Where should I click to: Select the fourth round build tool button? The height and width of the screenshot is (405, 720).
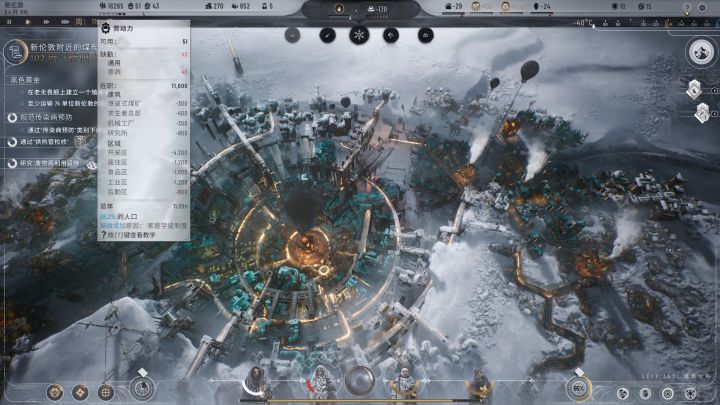pos(391,35)
